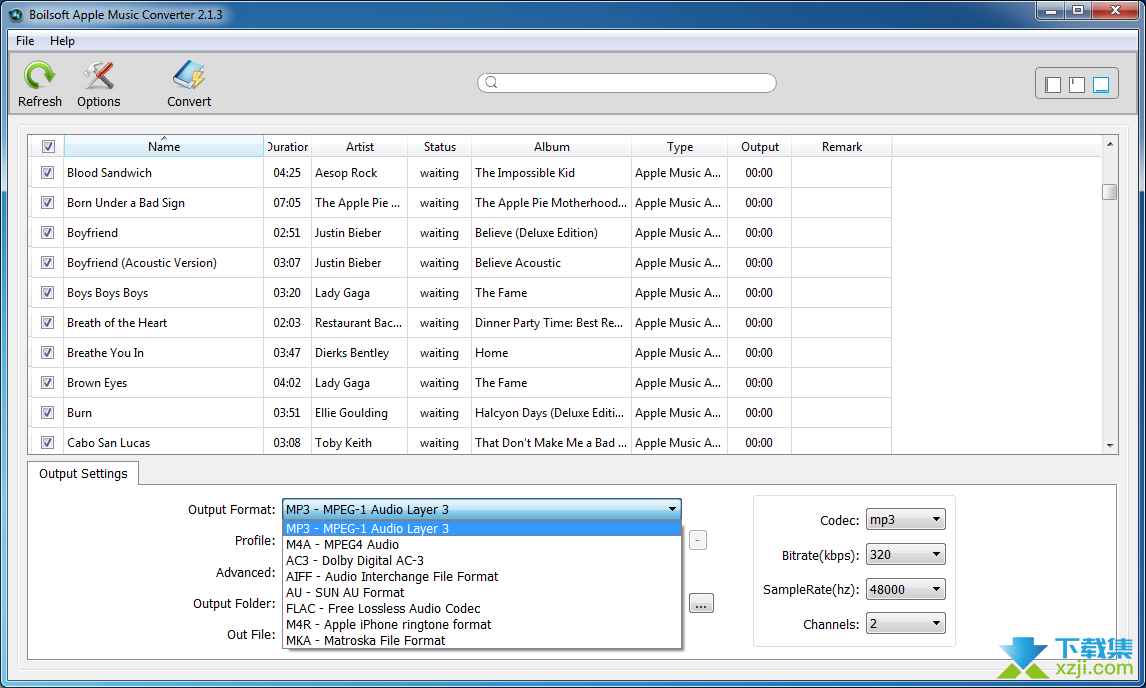Viewport: 1146px width, 688px height.
Task: Sort tracks by the Name column header
Action: [x=164, y=146]
